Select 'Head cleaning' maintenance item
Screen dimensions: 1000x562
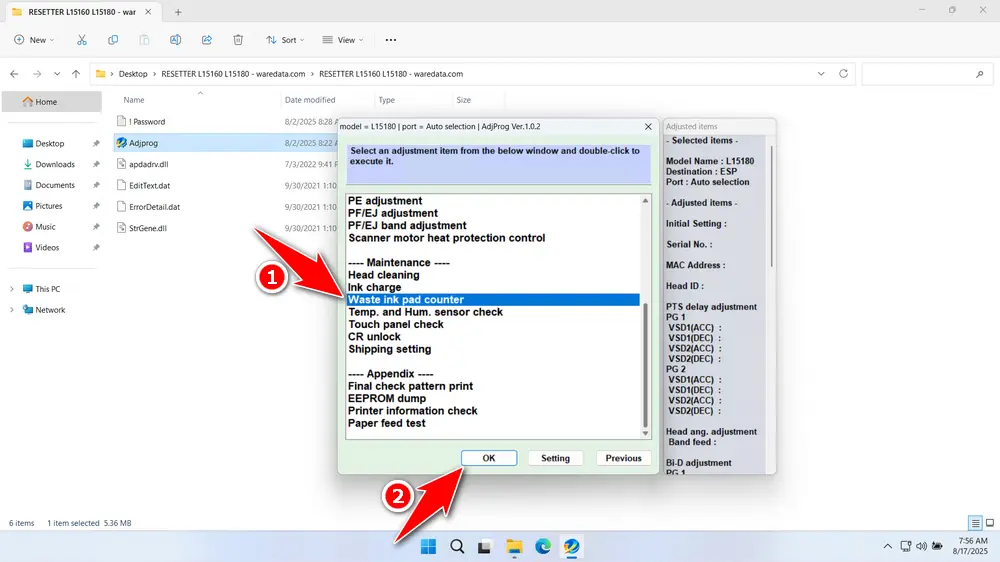pyautogui.click(x=383, y=275)
